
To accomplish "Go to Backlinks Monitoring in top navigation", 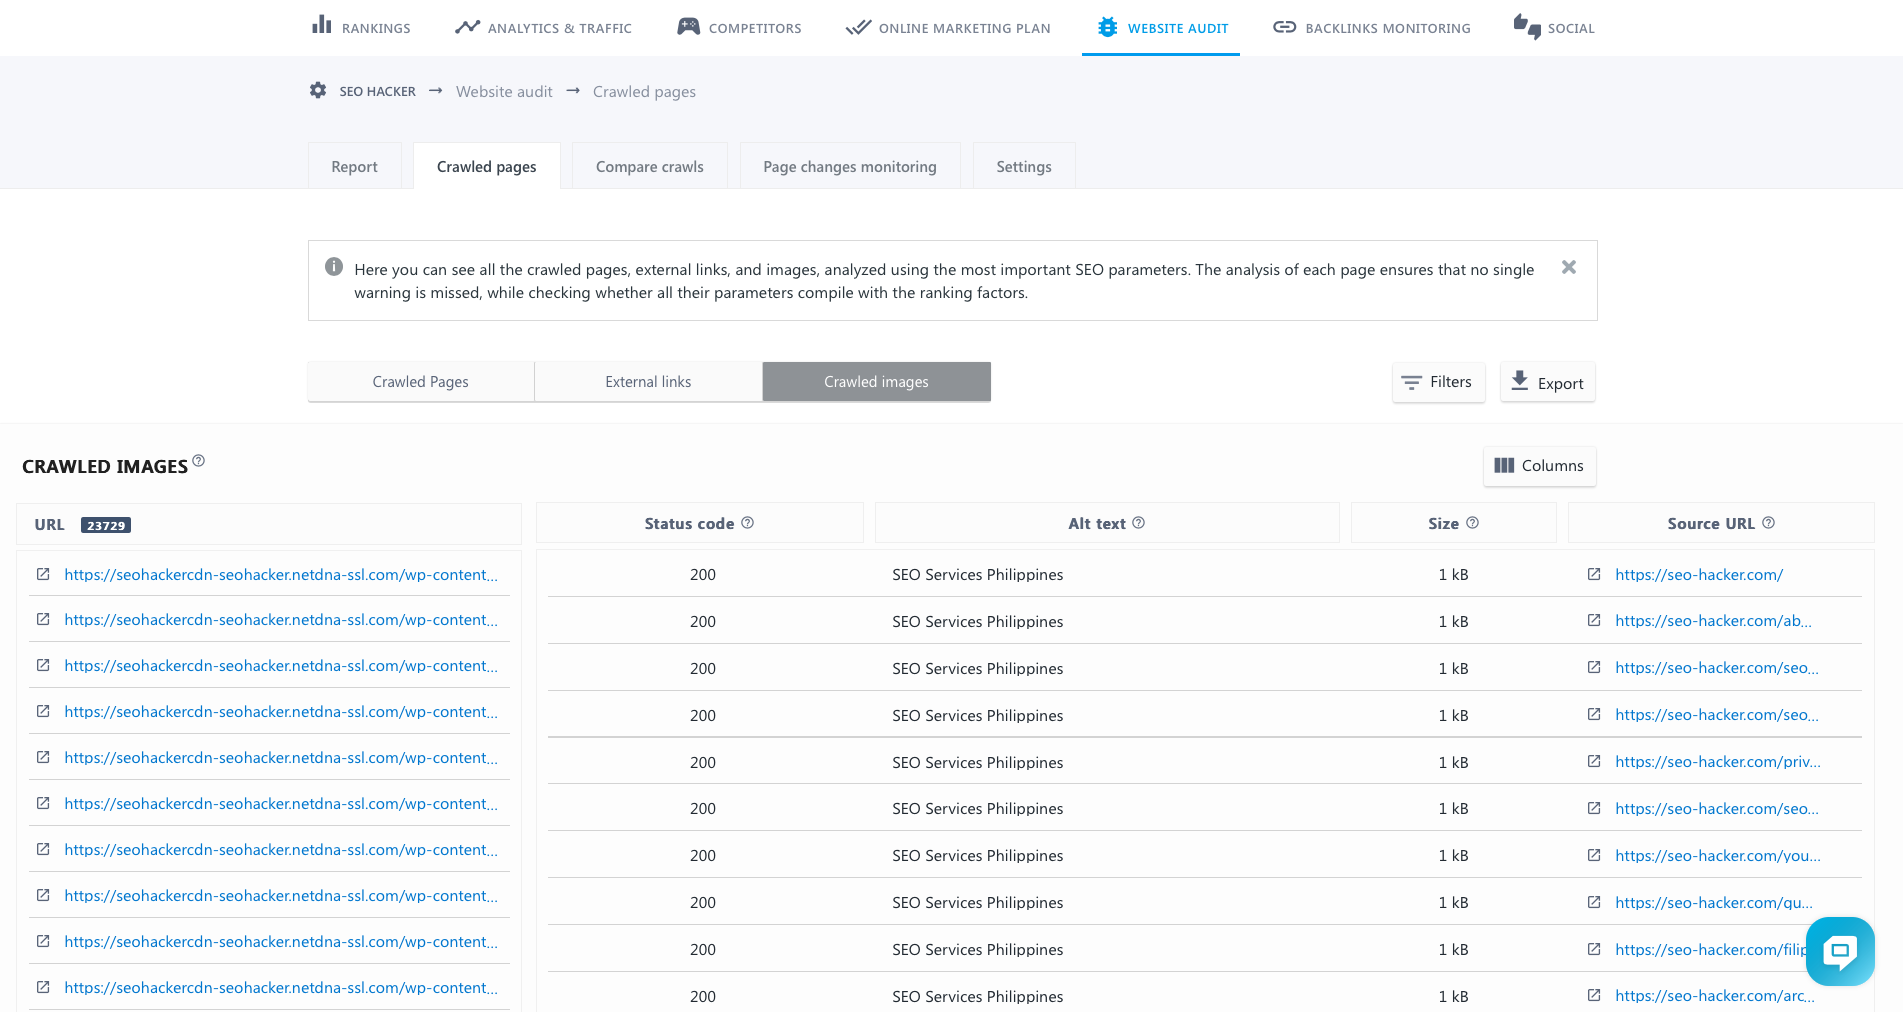I will 1372,28.
